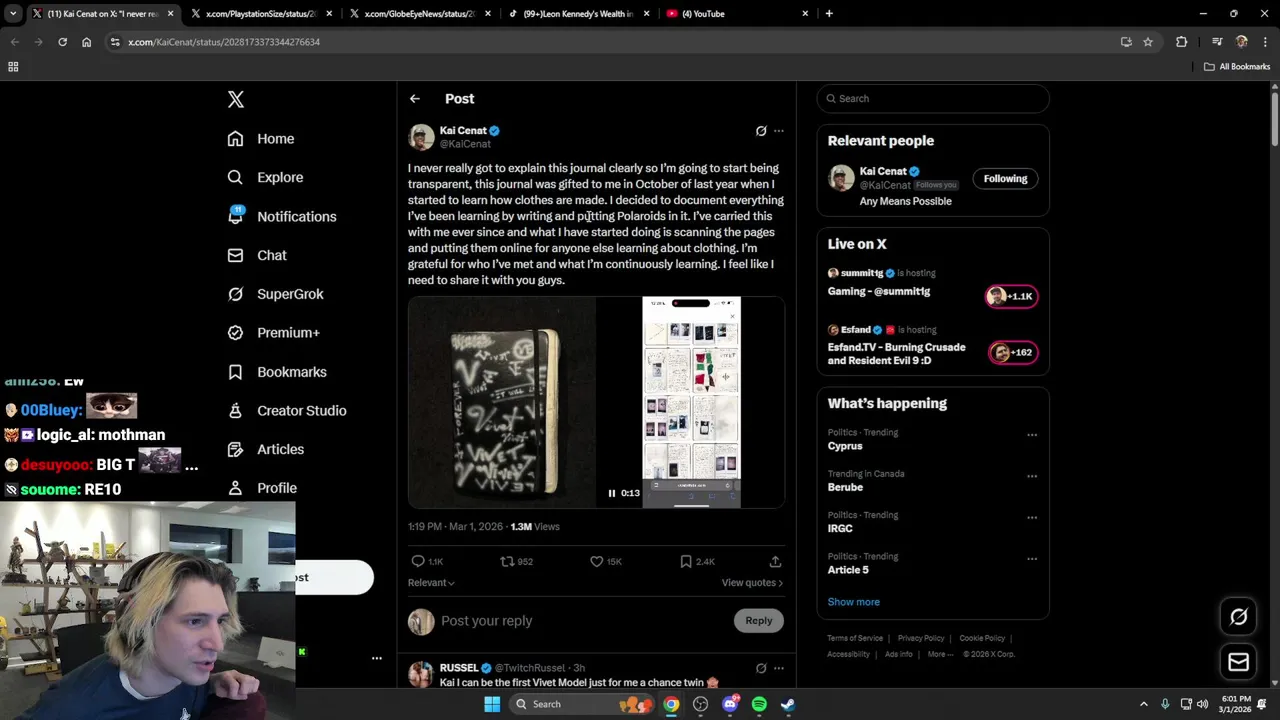
Task: Like the post showing 15K likes
Action: coord(597,561)
